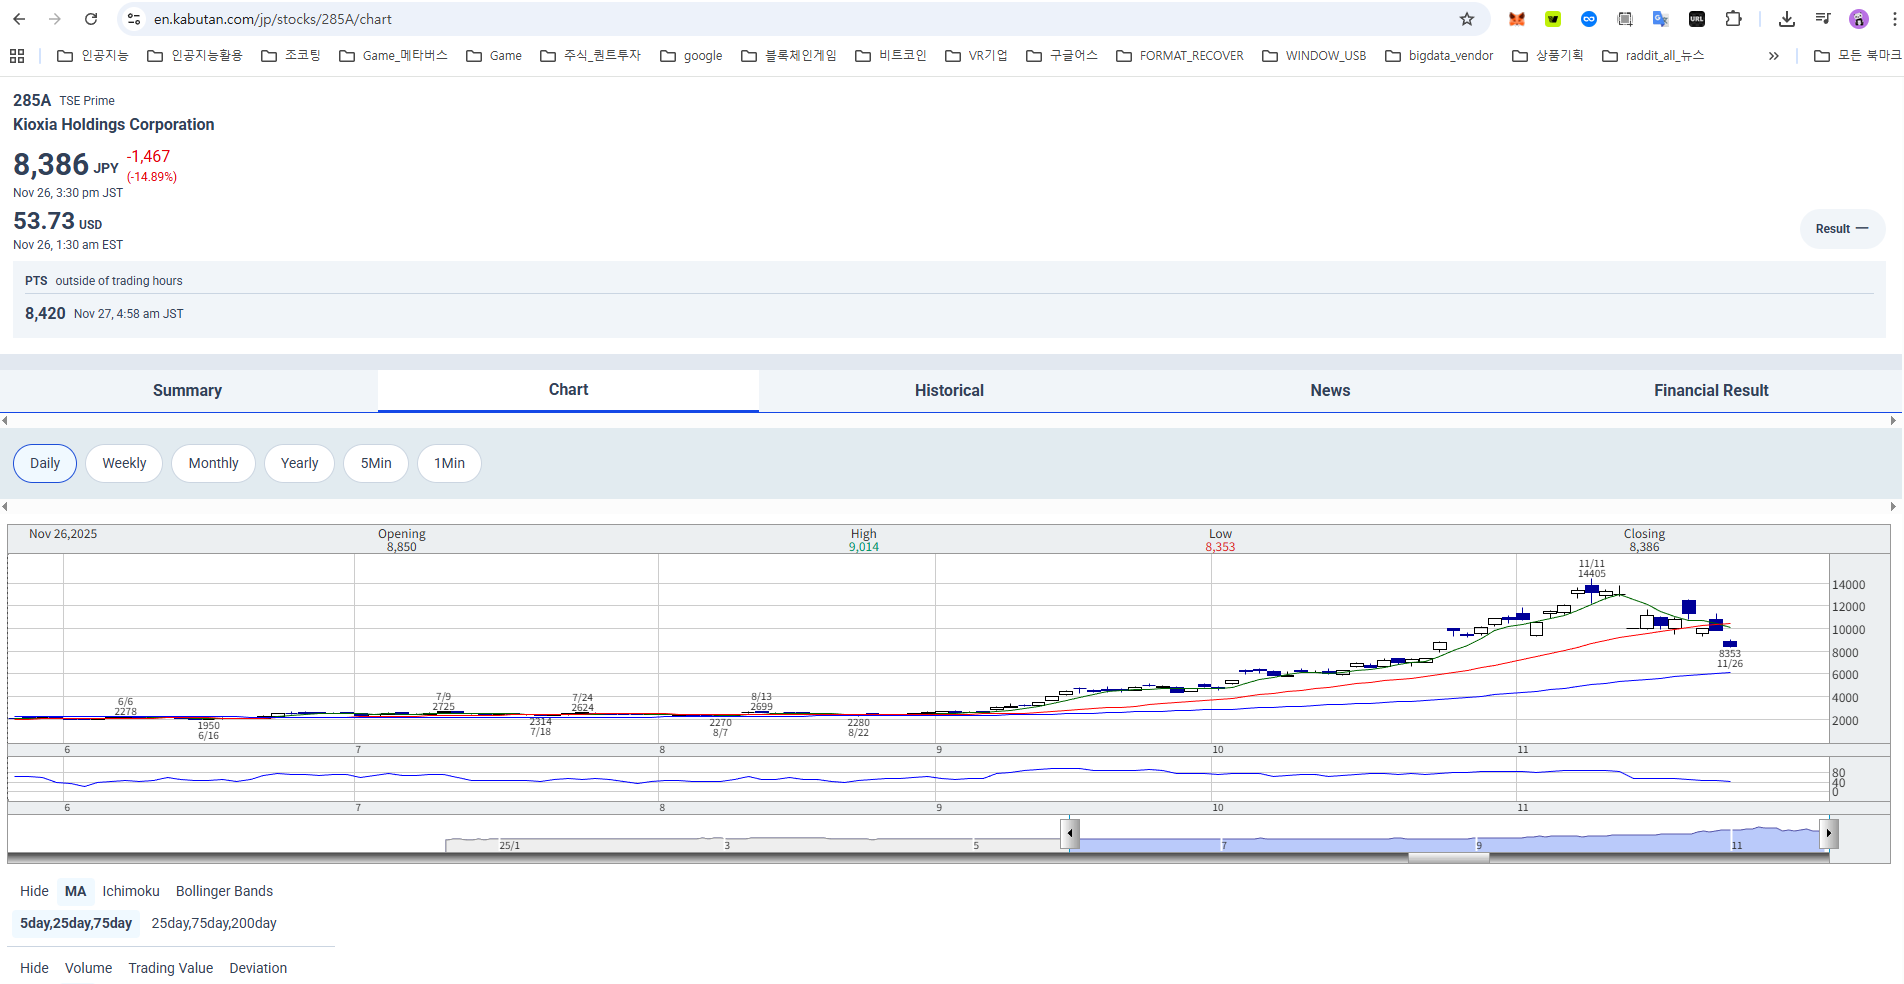Open the WINDOW_USB bookmark folder

click(x=1314, y=56)
